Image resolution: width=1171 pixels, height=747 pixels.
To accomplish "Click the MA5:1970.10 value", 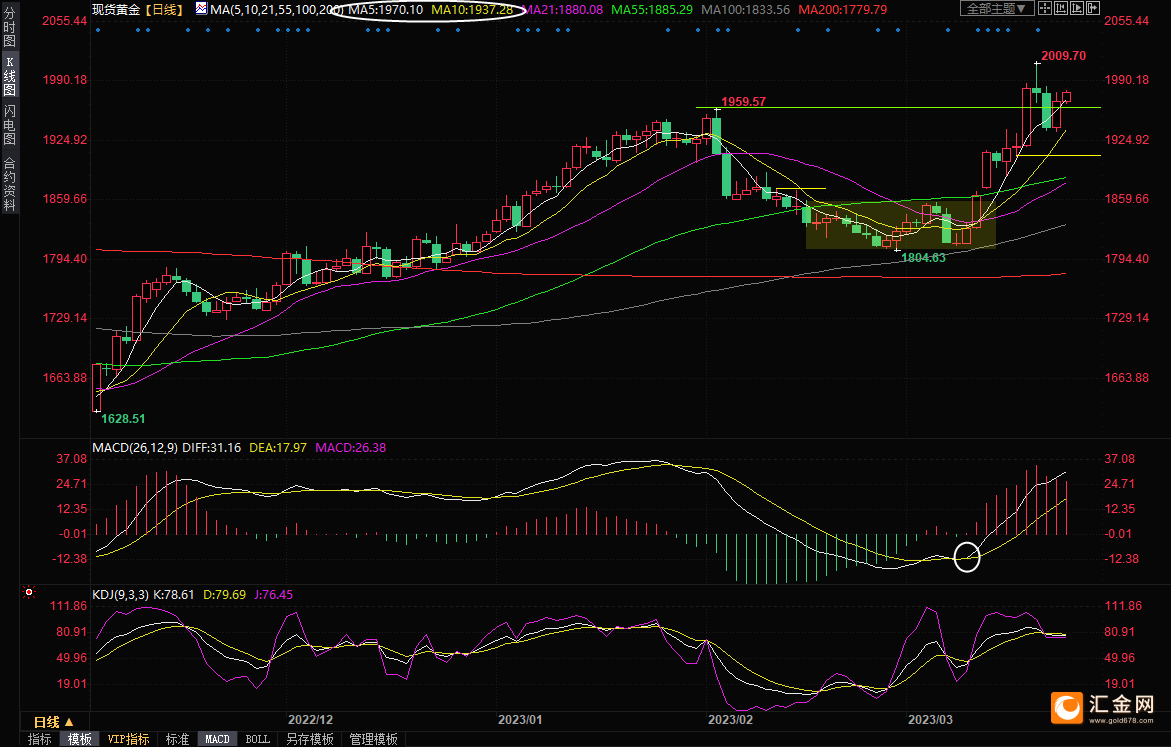I will pos(385,10).
